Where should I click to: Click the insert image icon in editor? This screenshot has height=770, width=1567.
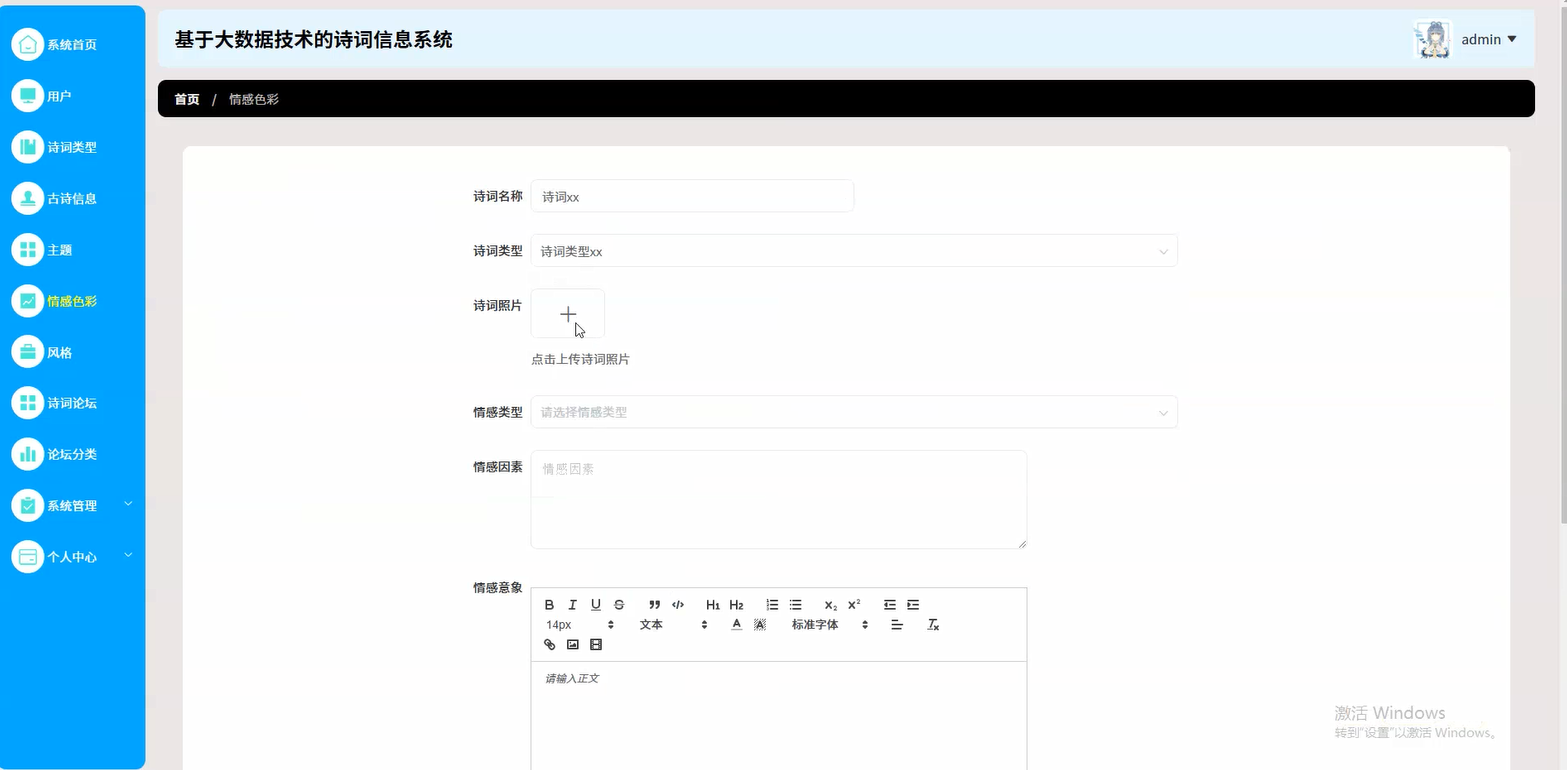coord(572,644)
